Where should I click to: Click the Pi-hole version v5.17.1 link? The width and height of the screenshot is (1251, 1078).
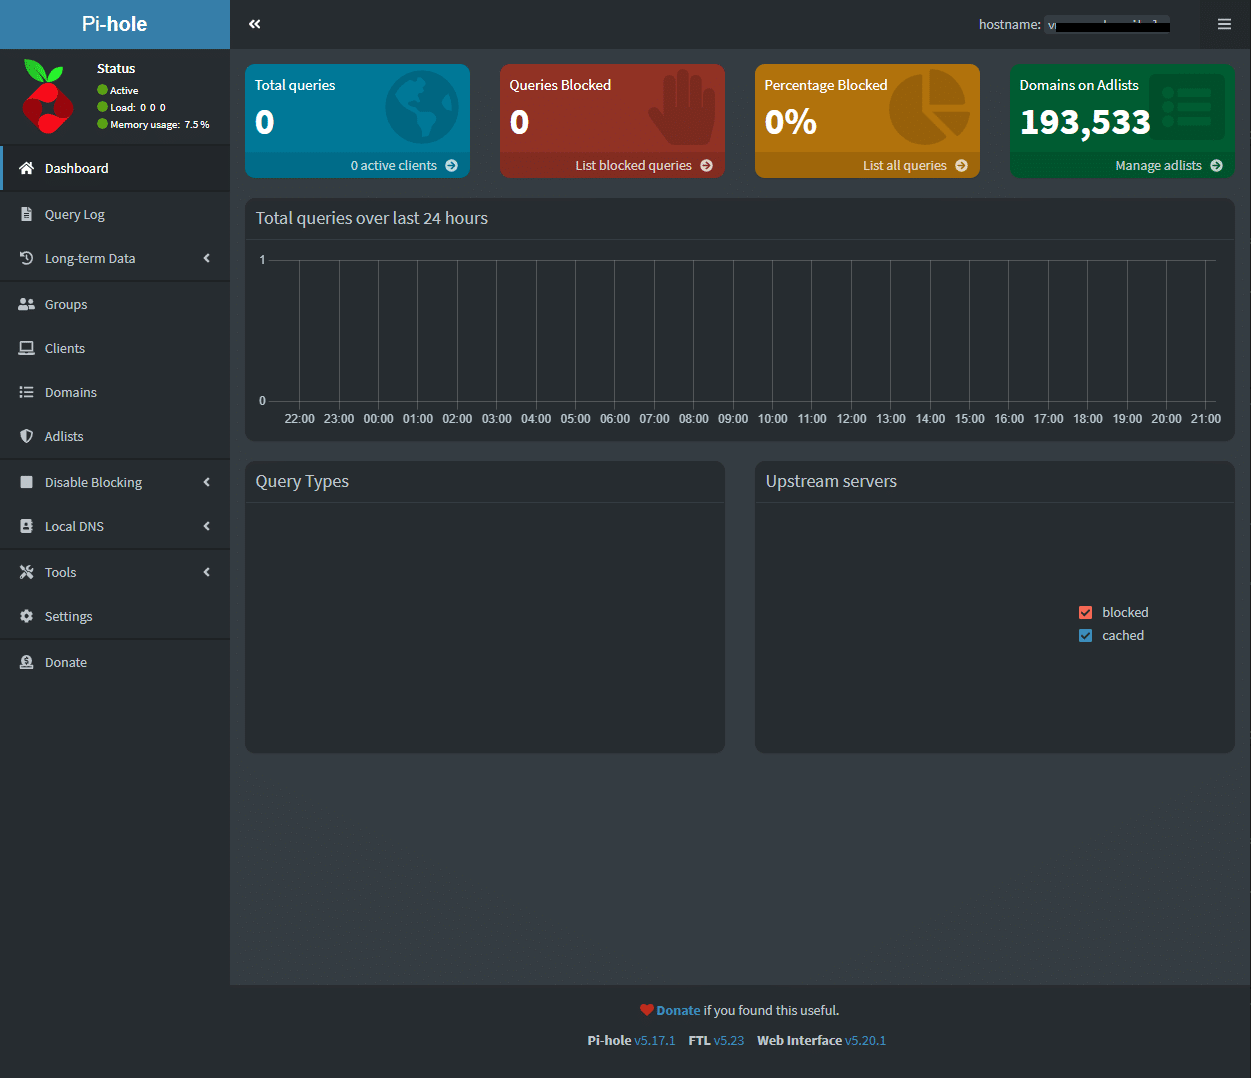point(655,1041)
